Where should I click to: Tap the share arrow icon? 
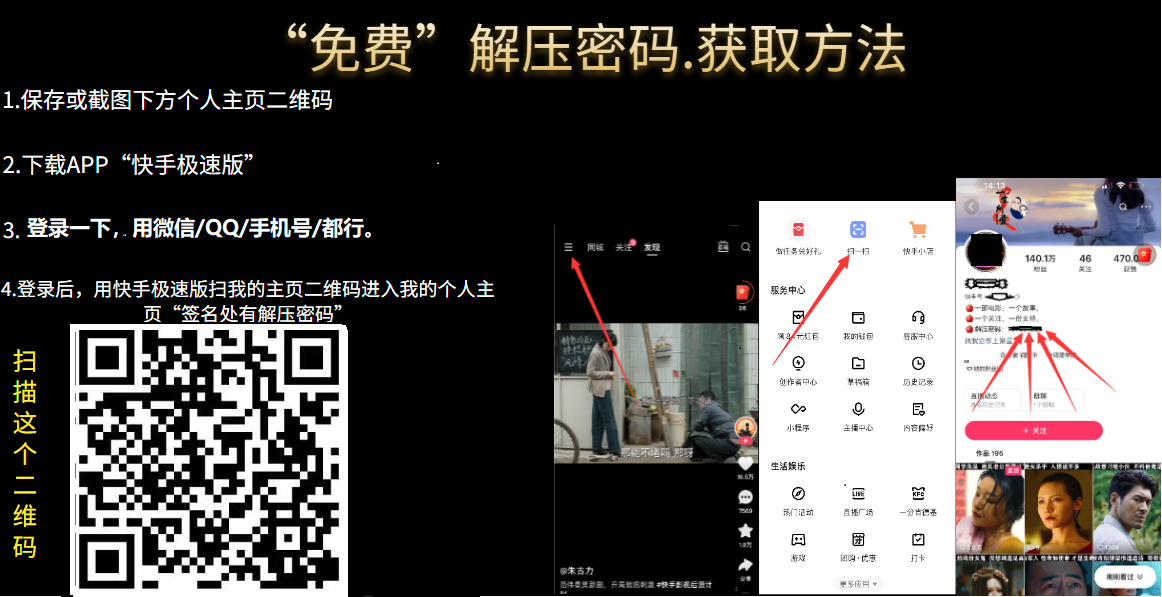tap(746, 564)
